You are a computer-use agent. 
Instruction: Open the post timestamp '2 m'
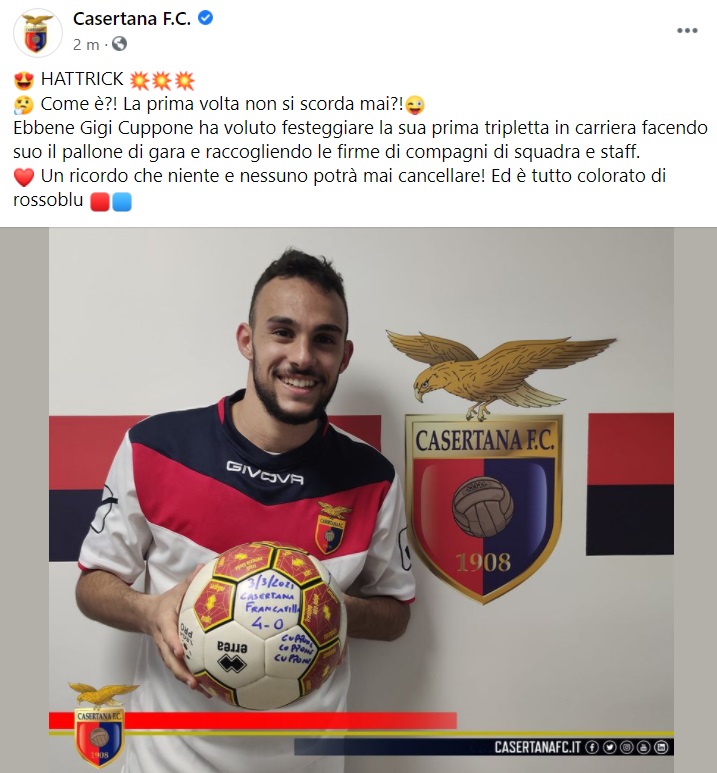pos(86,45)
